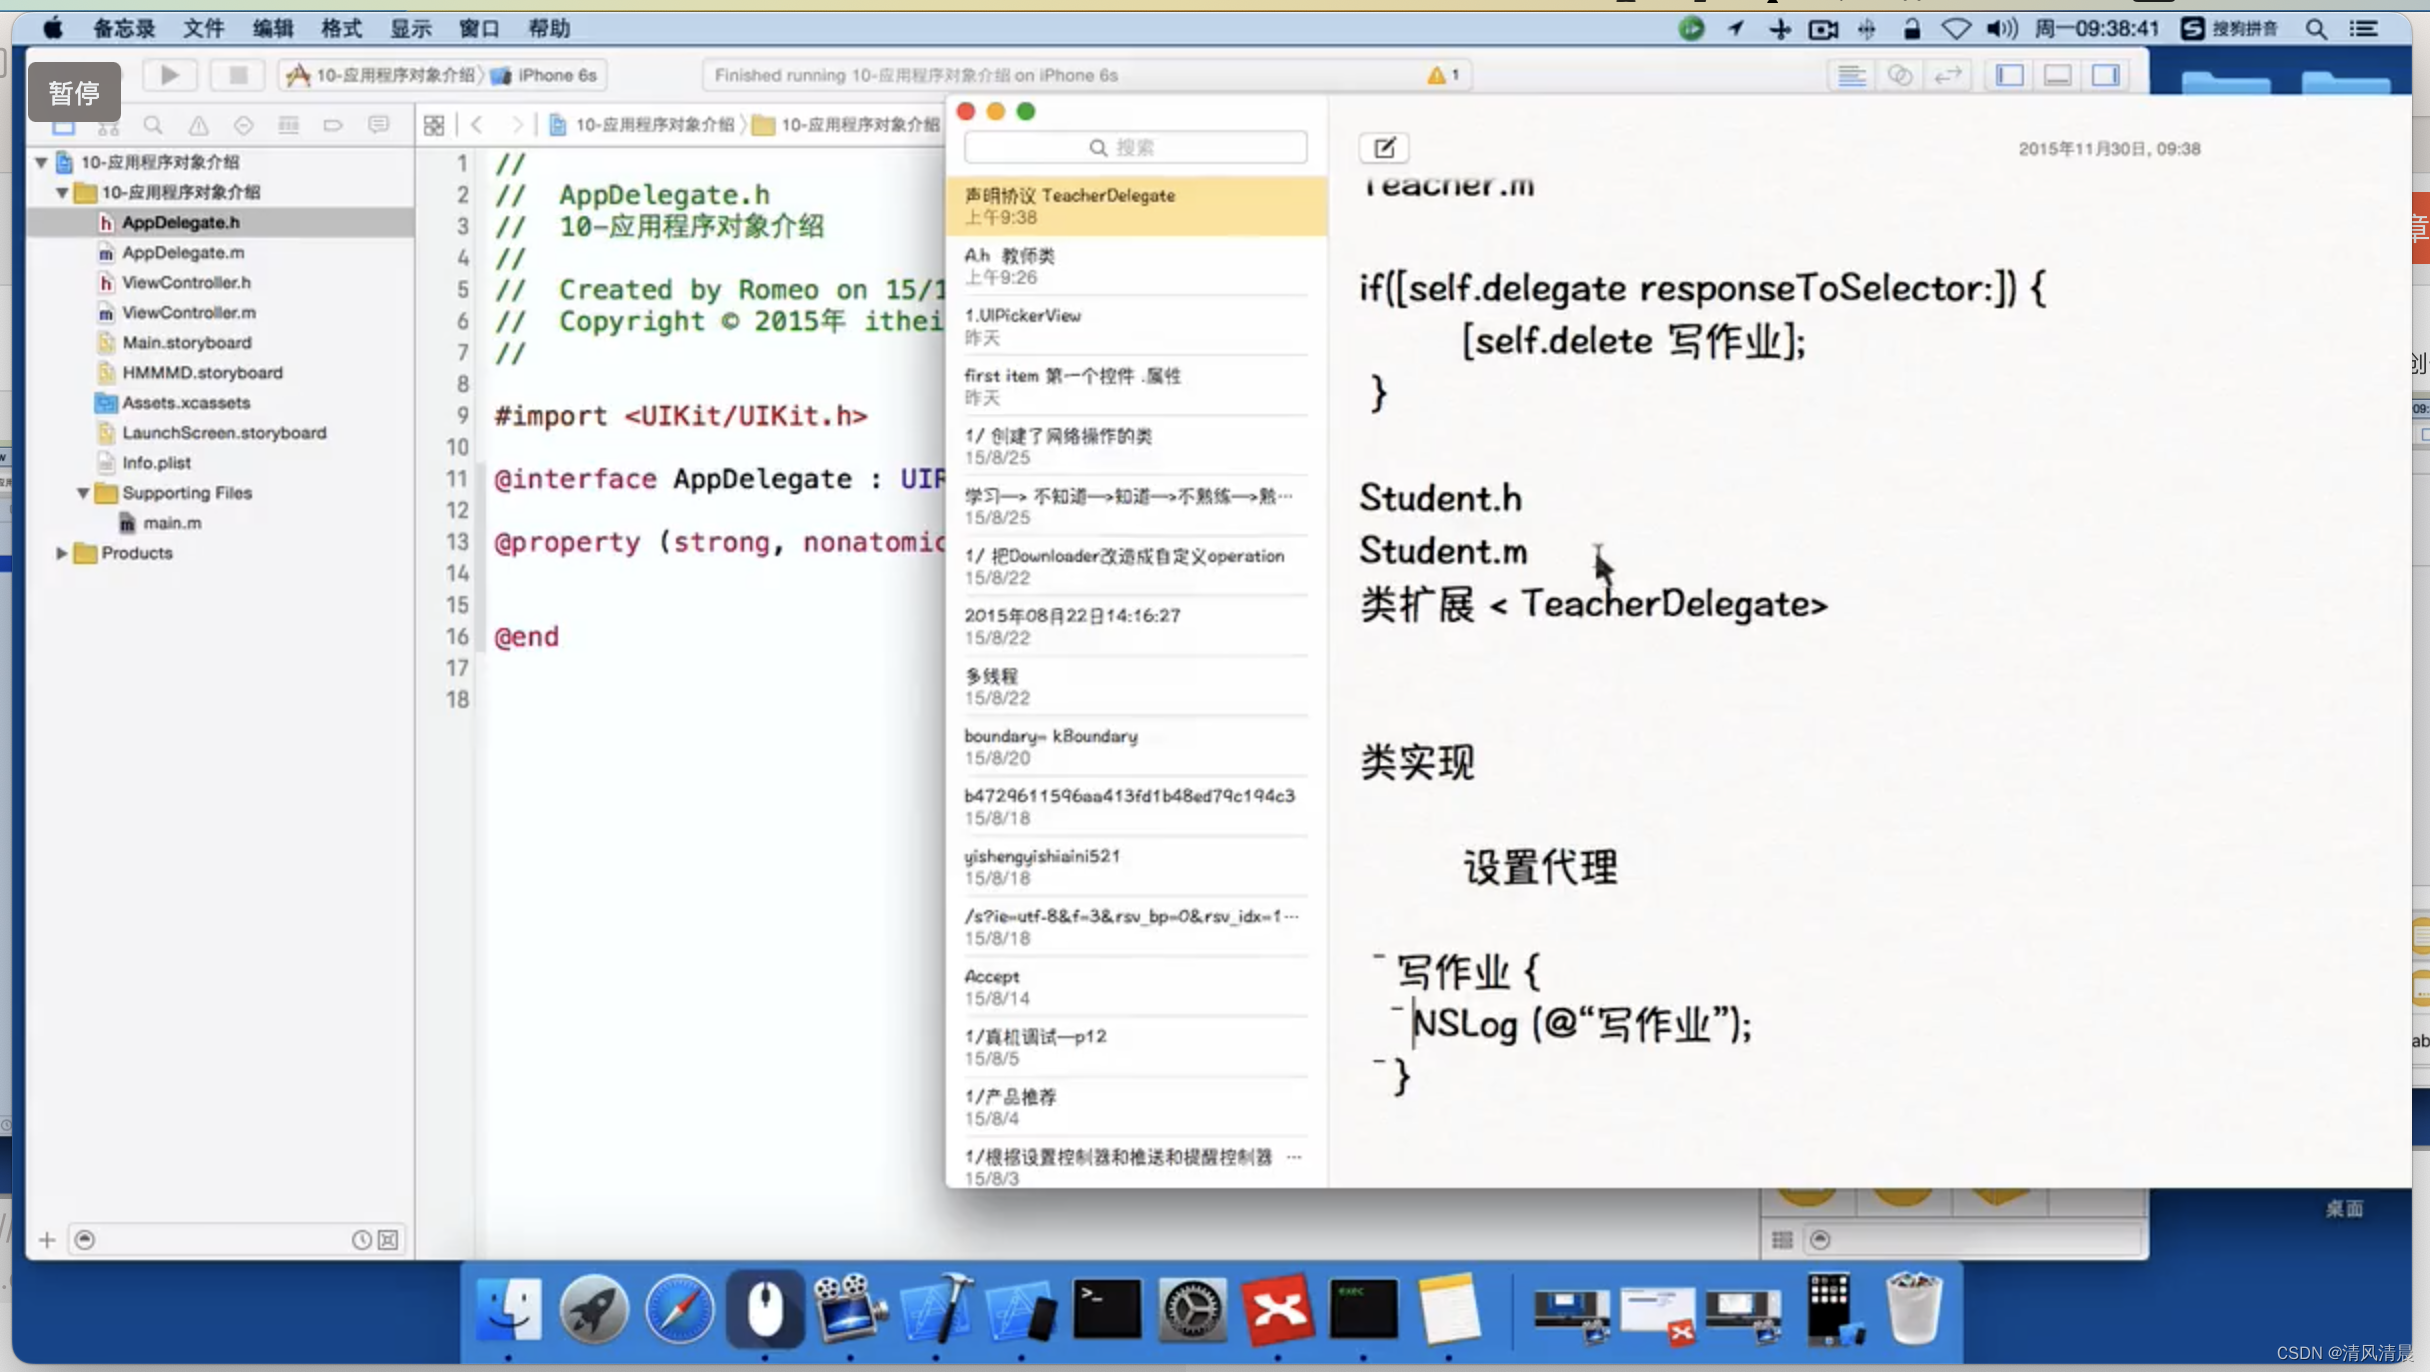Open the 窗口 menu
The image size is (2430, 1372).
click(479, 28)
